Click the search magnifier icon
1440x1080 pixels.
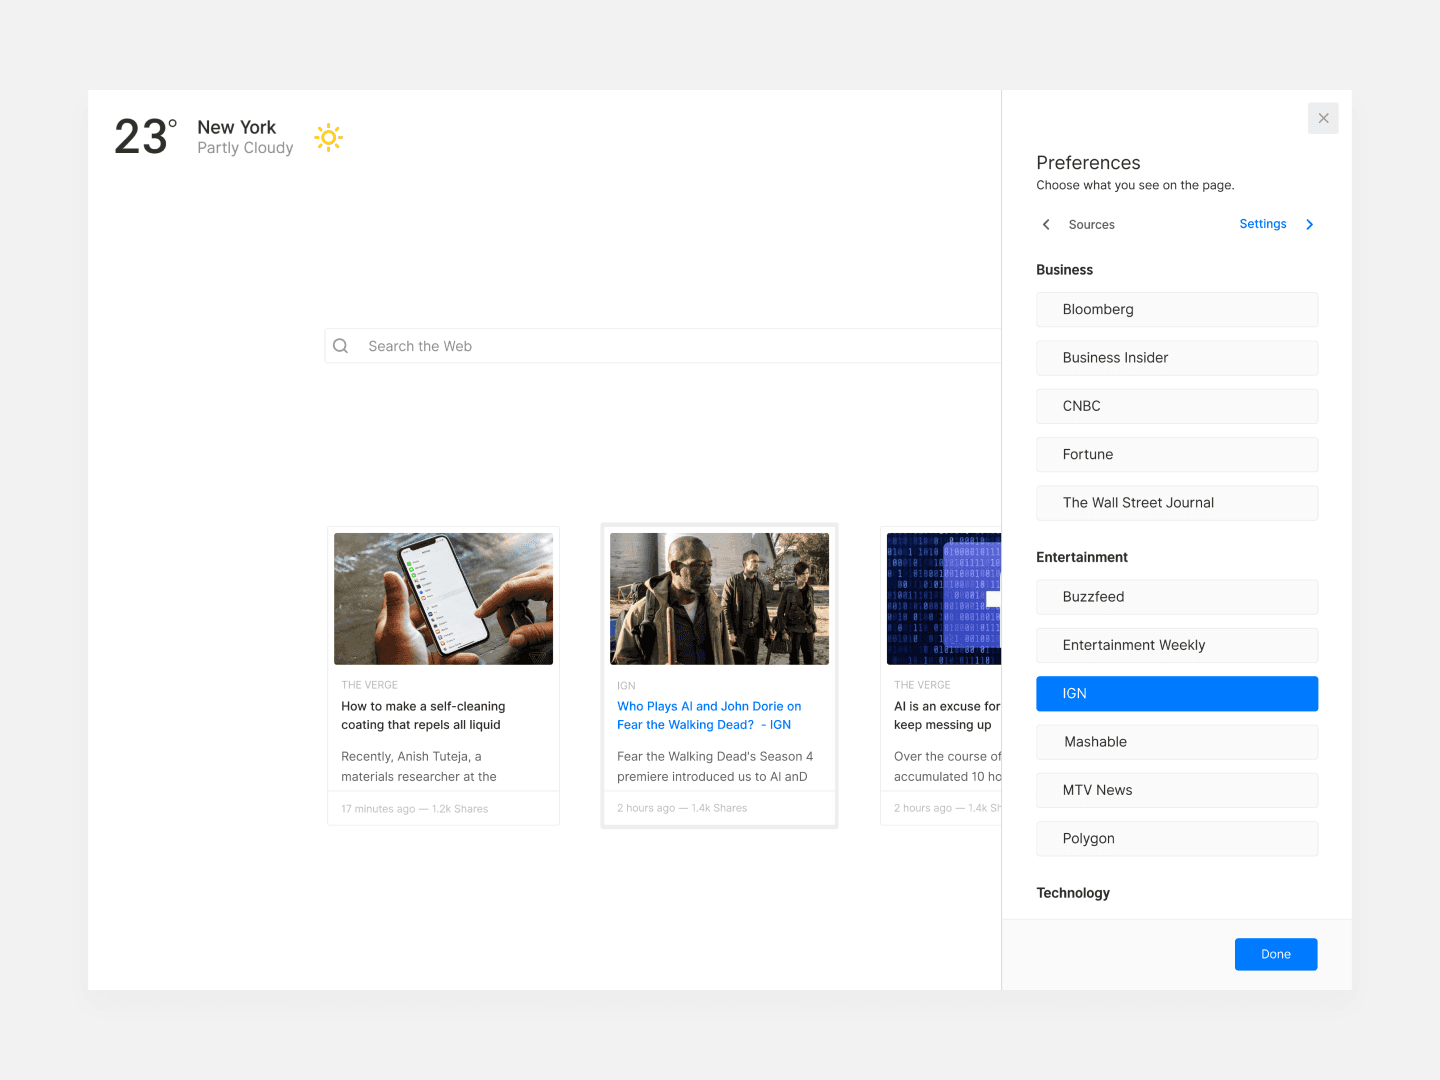coord(341,346)
